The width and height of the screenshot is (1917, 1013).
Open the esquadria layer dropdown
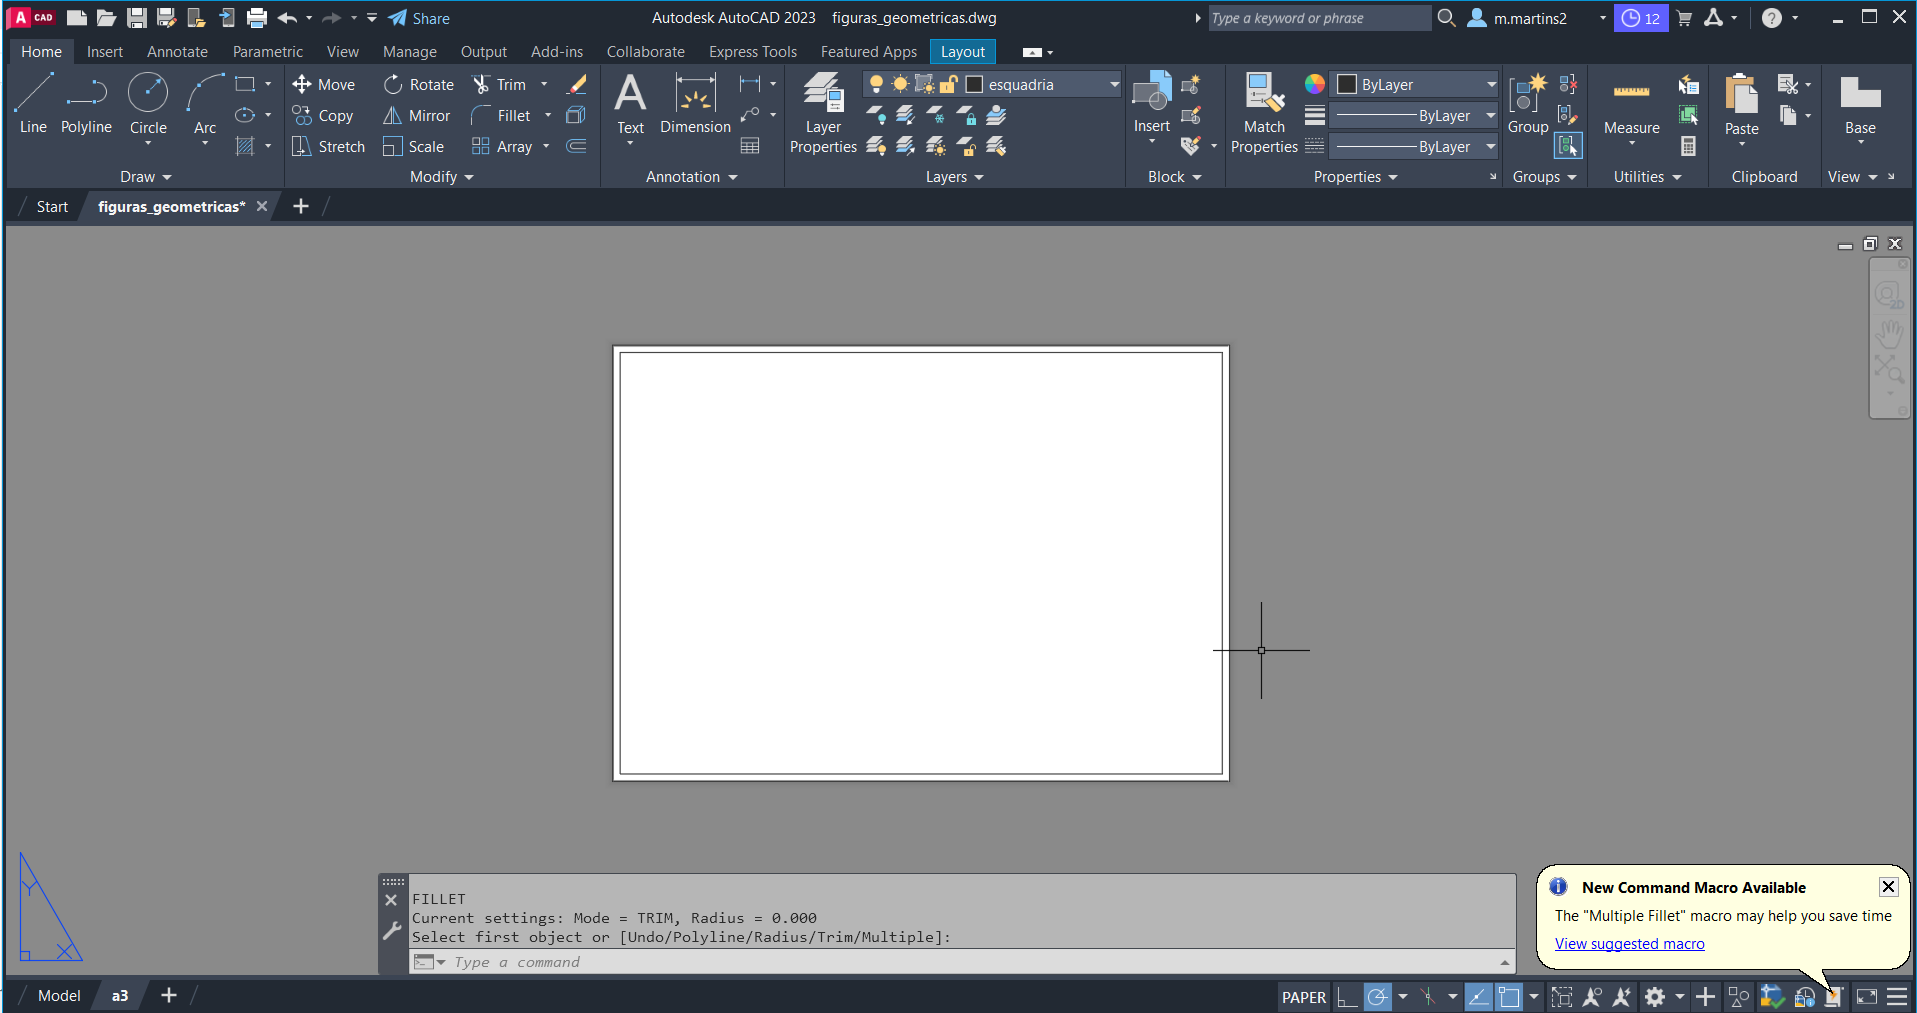(1114, 85)
